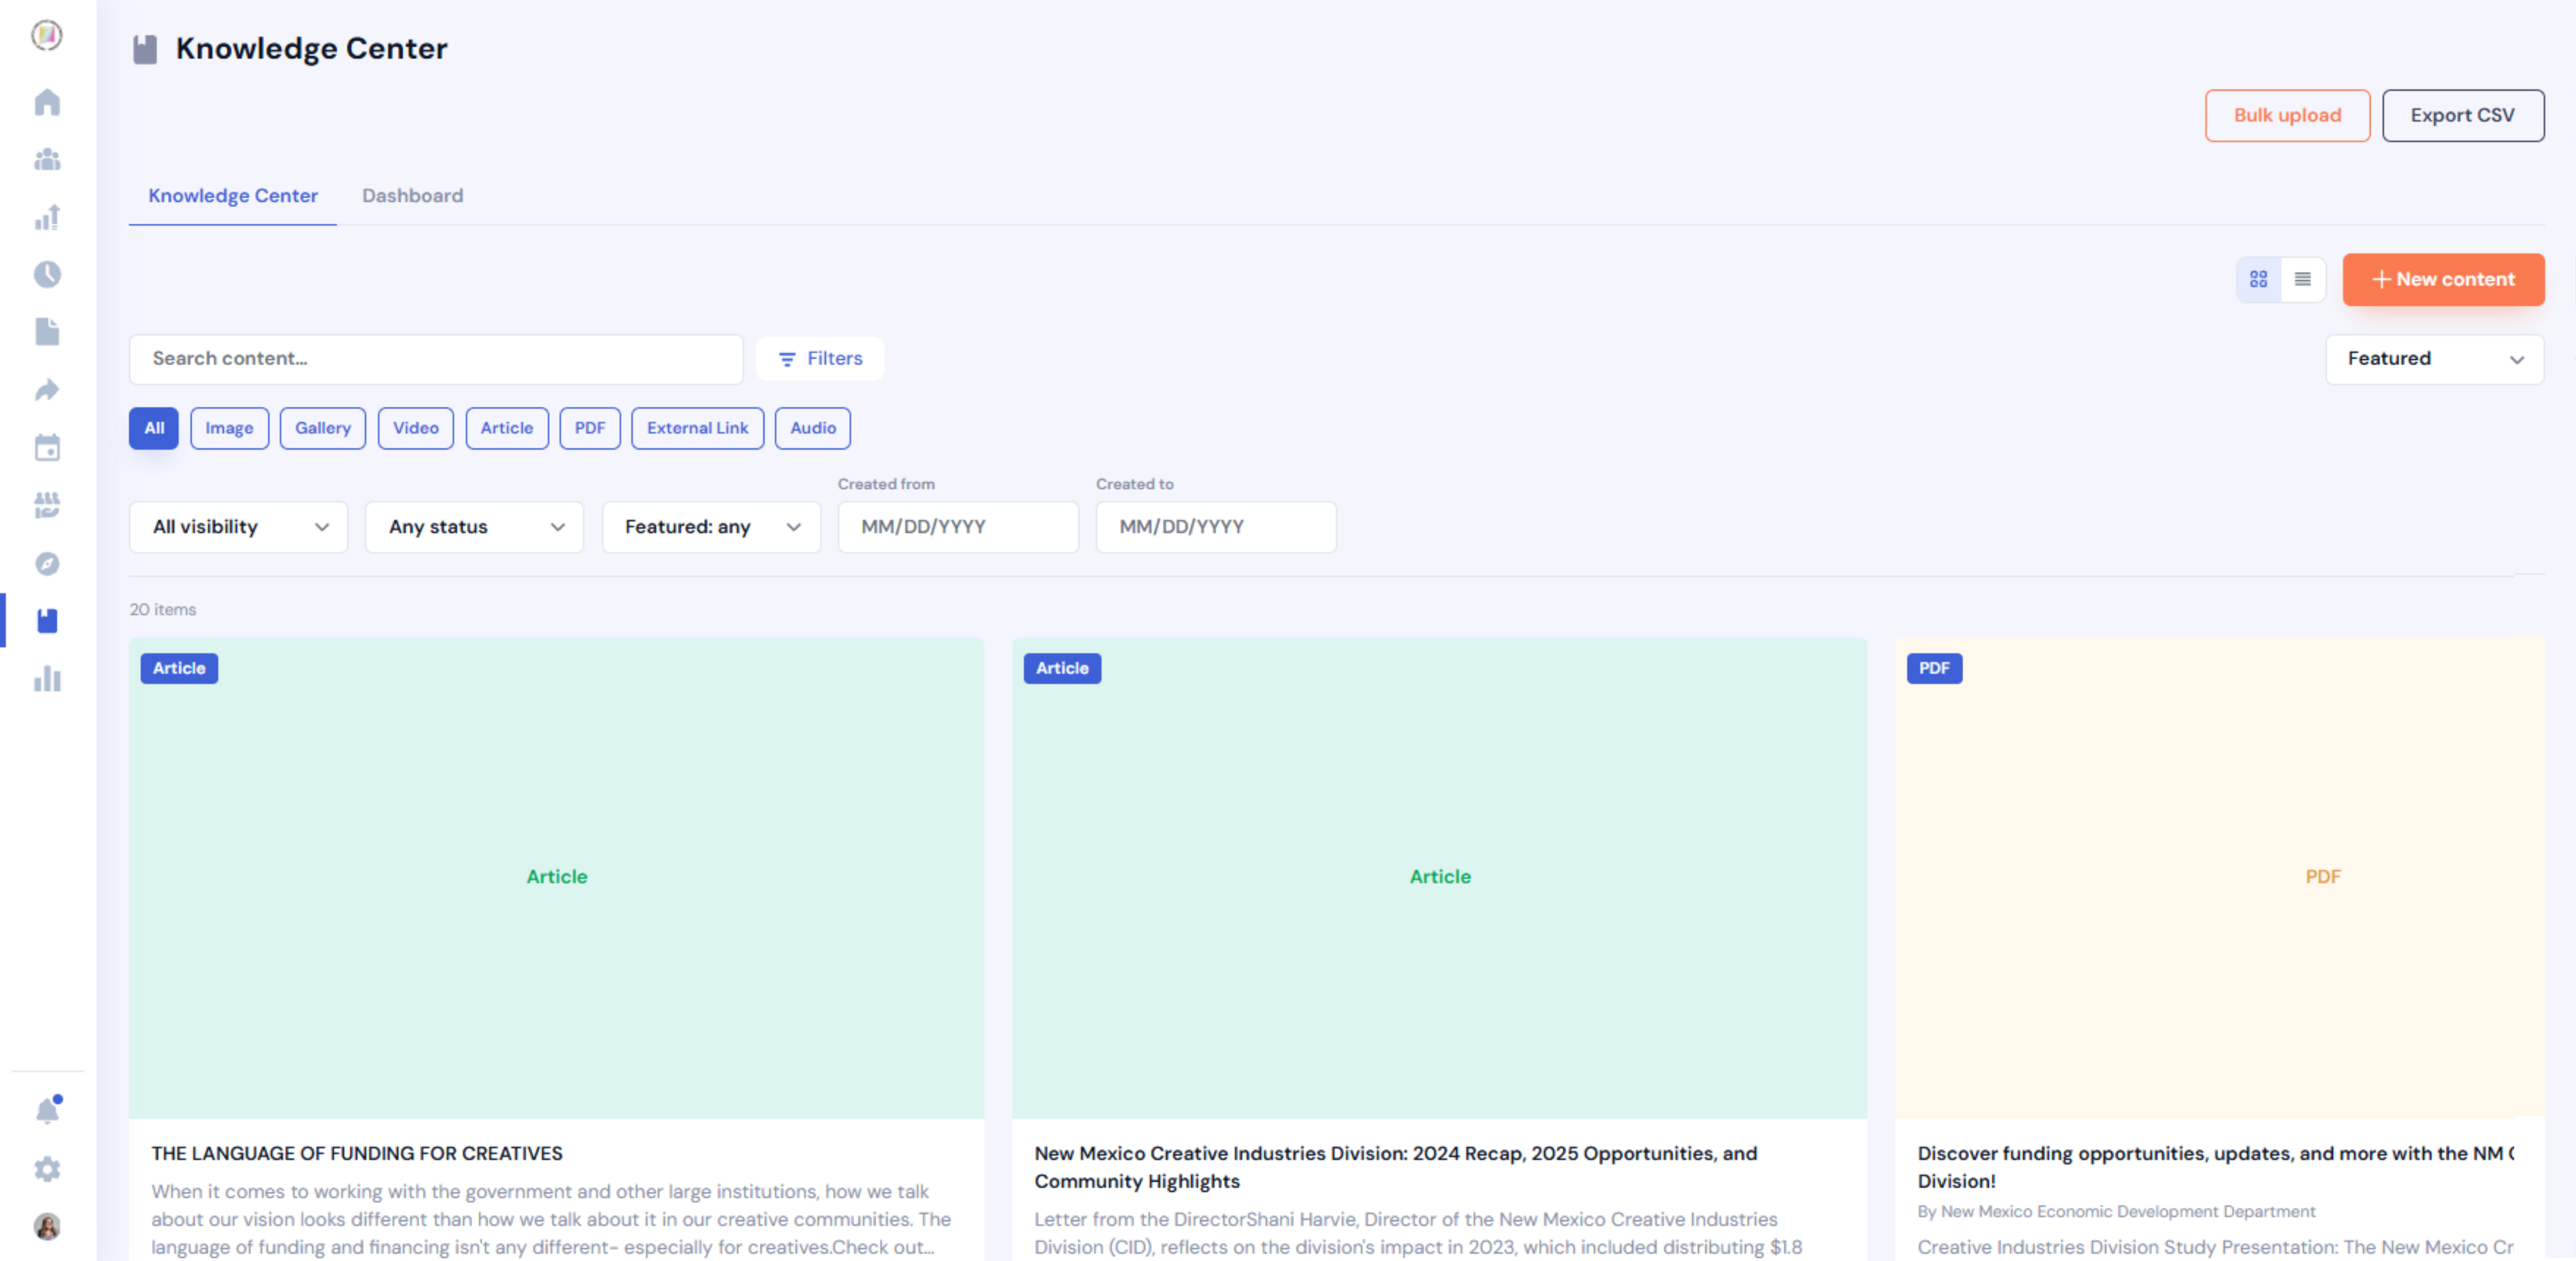This screenshot has width=2576, height=1261.
Task: Click the share arrow sidebar icon
Action: [x=47, y=390]
